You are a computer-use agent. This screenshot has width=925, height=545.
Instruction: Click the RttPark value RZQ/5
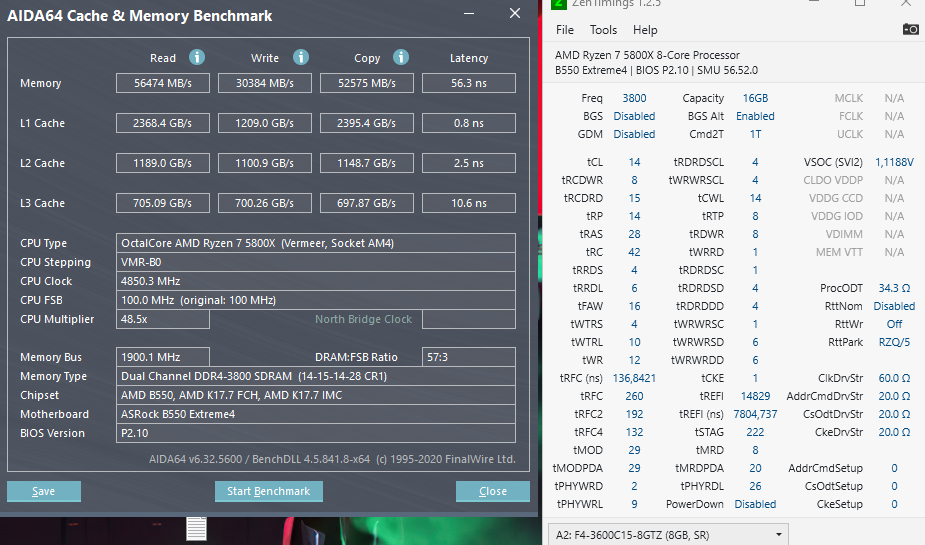click(x=894, y=342)
